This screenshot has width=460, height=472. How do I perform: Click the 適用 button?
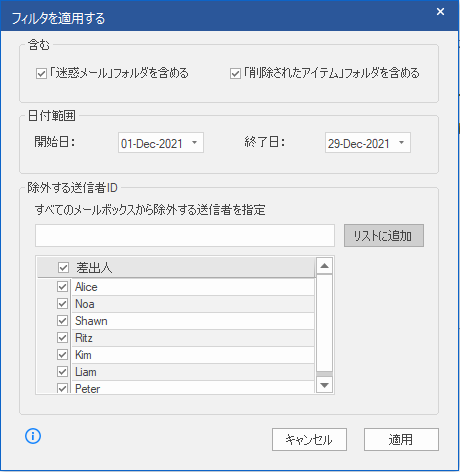point(401,440)
